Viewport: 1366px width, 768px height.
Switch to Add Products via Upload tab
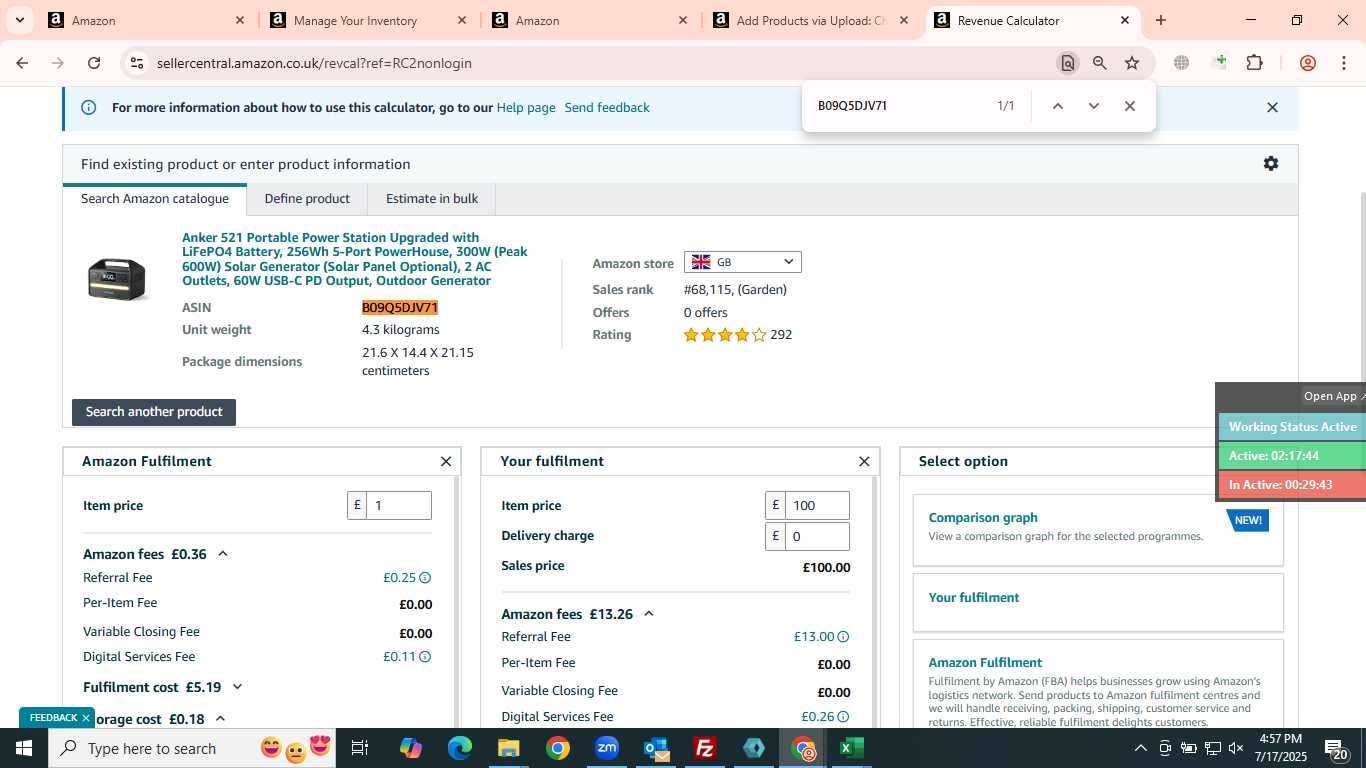point(810,20)
